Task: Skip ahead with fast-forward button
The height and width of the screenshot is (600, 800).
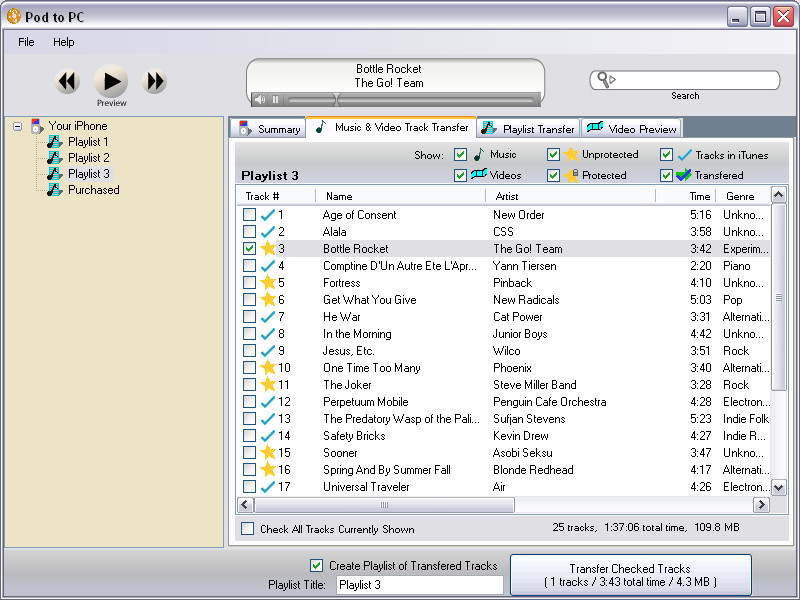Action: coord(155,81)
